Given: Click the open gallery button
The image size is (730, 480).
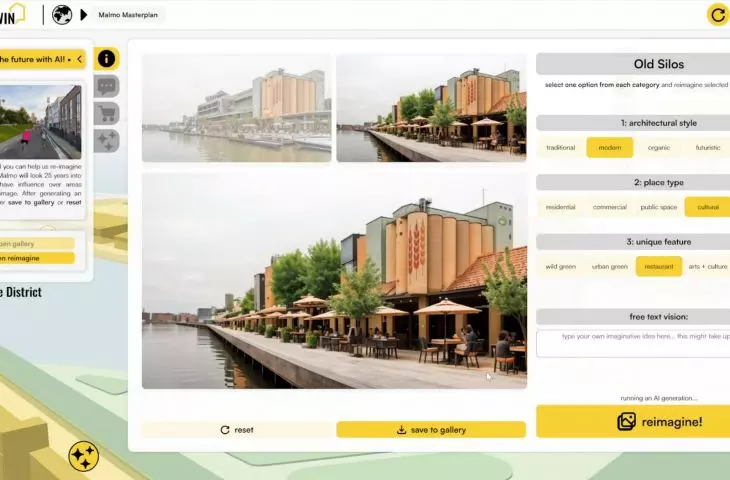Looking at the screenshot, I should [x=37, y=243].
